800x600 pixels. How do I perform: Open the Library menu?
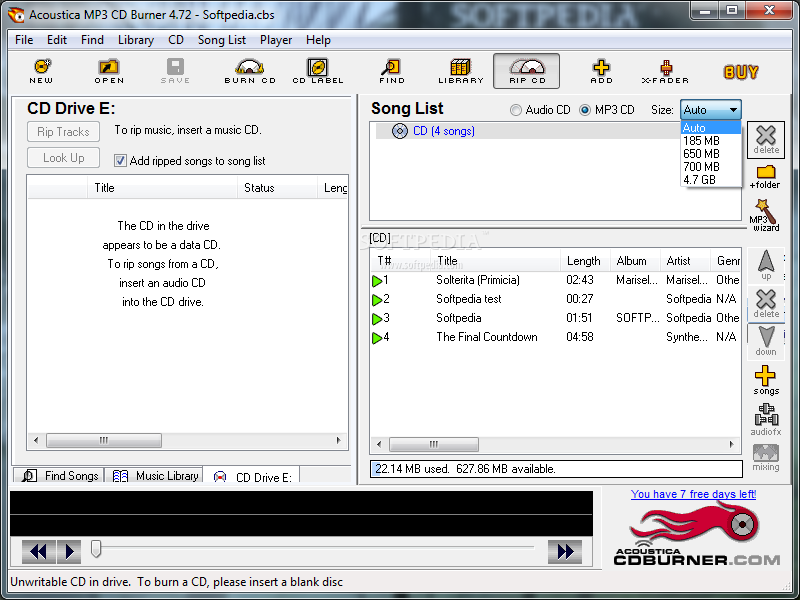[135, 40]
